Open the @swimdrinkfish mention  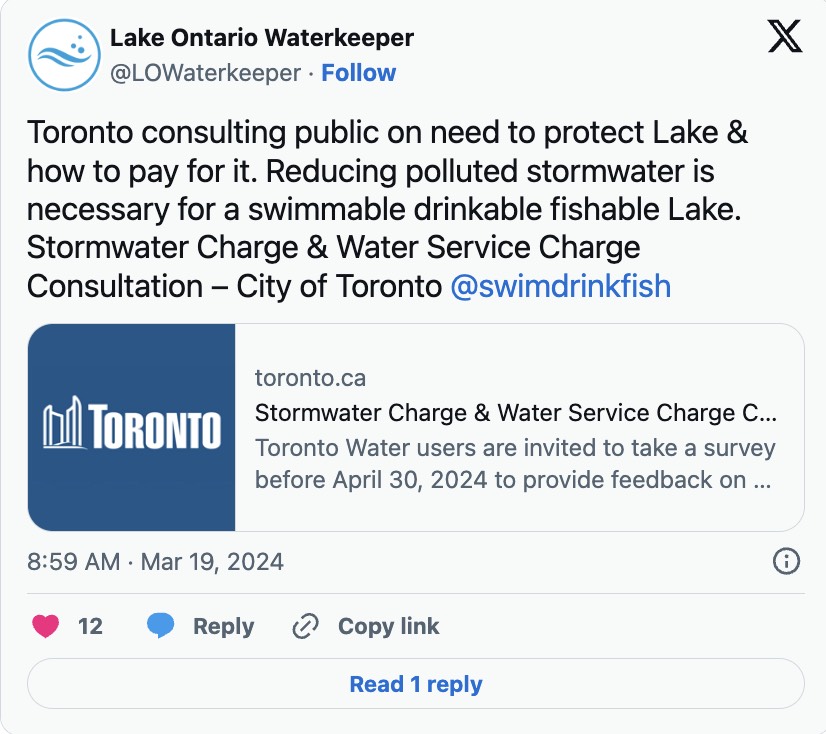[x=560, y=286]
